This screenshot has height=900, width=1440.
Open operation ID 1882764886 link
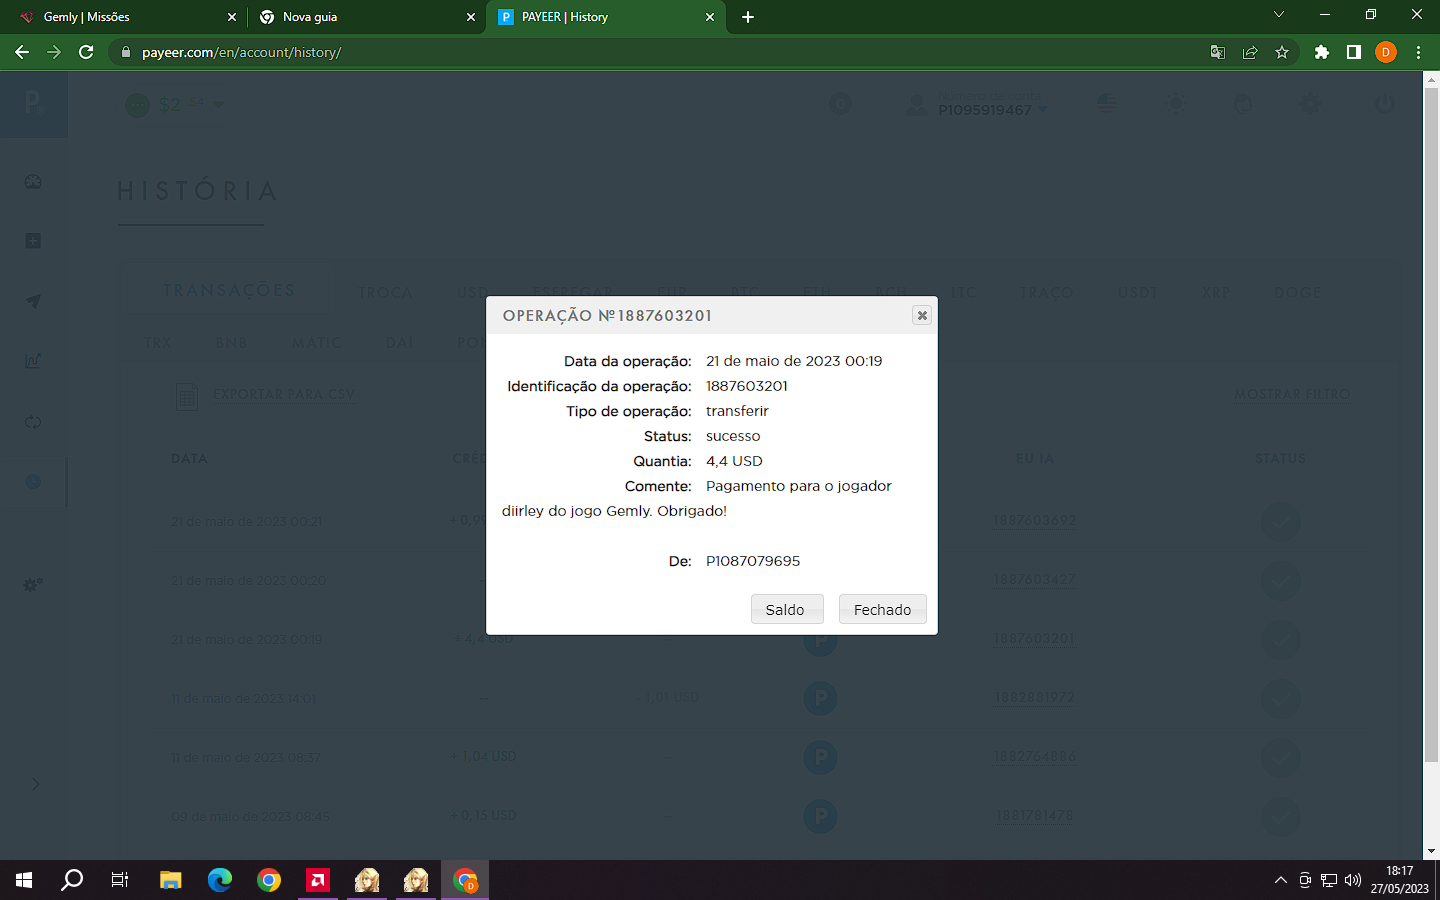pyautogui.click(x=1035, y=756)
